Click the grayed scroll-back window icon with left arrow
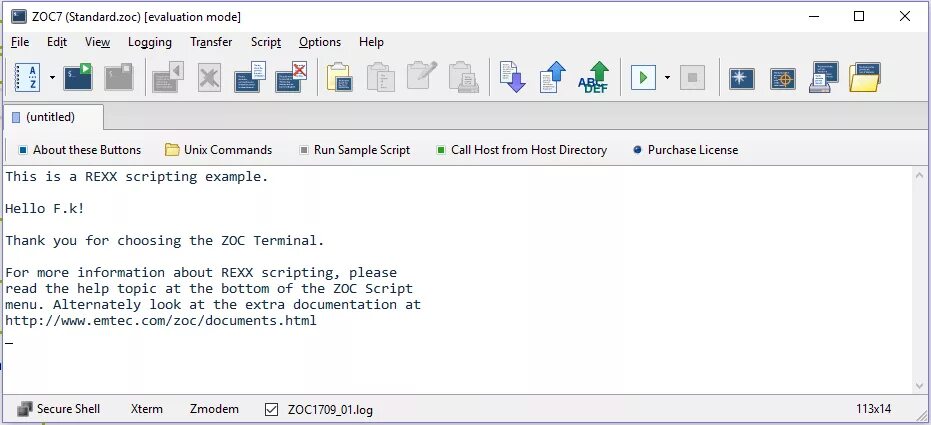The height and width of the screenshot is (425, 931). coord(168,77)
